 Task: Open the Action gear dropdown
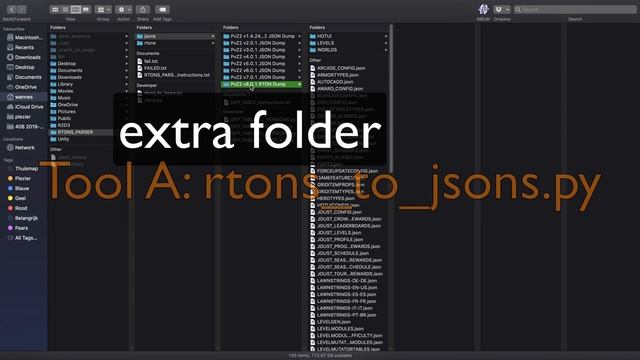124,9
